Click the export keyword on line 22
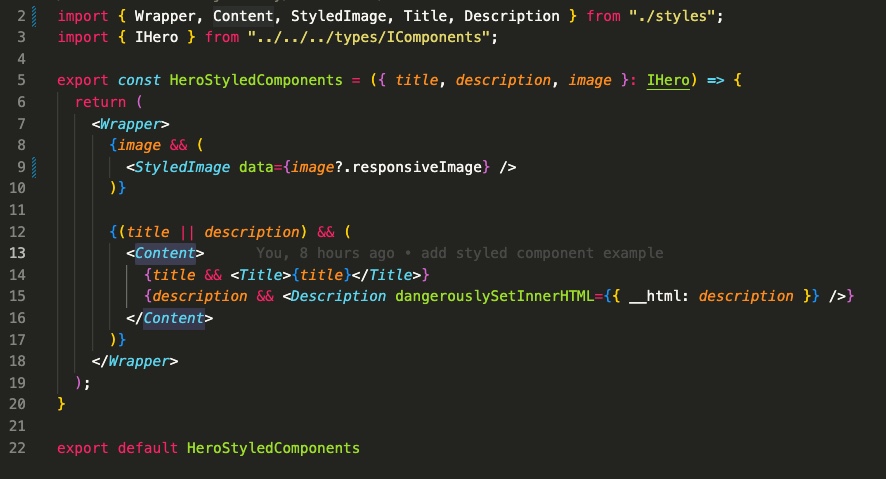 pos(82,448)
